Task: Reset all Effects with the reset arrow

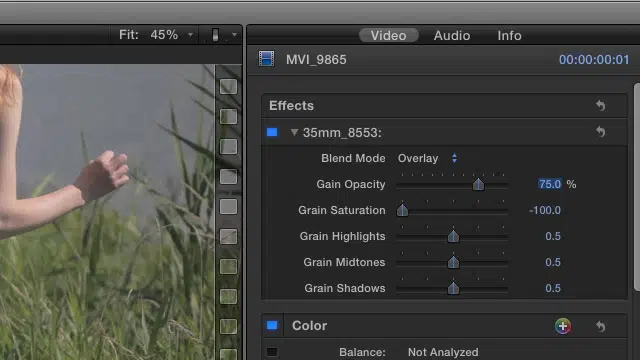Action: (x=600, y=105)
